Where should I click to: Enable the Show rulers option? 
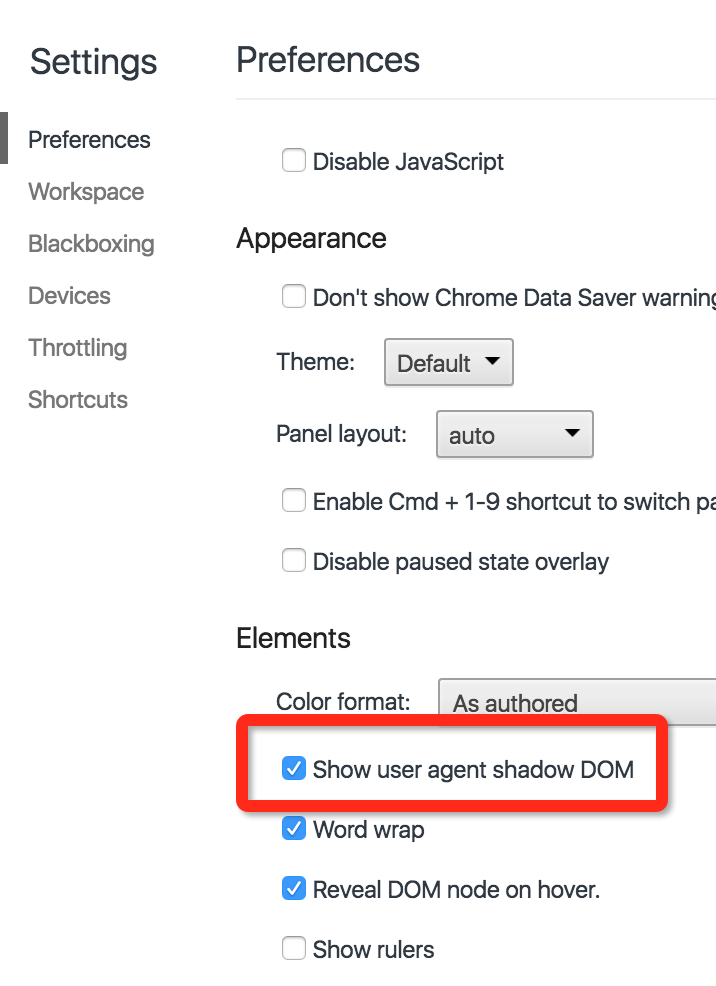click(294, 949)
